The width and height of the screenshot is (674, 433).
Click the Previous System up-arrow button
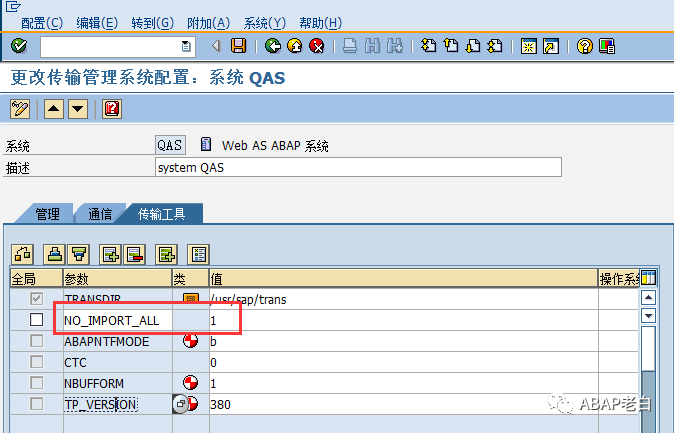click(54, 109)
